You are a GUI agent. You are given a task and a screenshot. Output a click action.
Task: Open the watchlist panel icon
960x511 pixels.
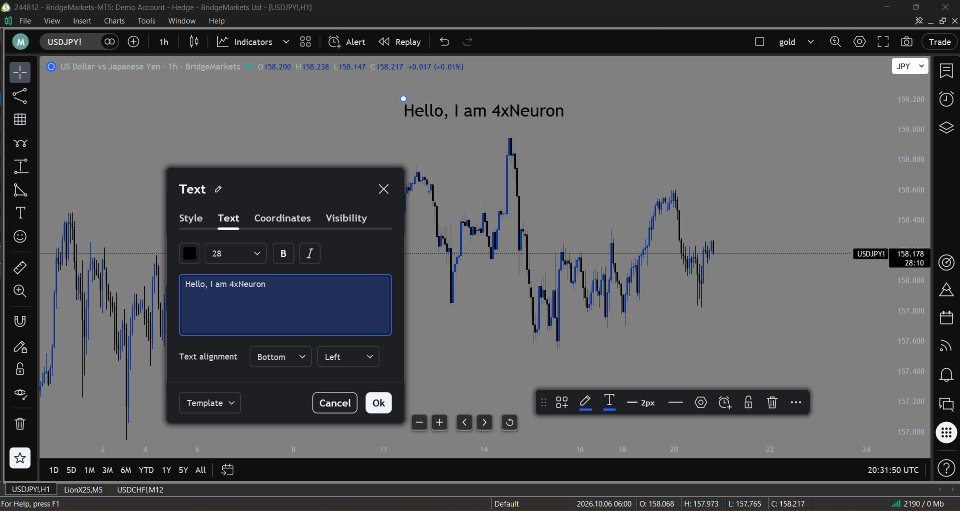946,70
